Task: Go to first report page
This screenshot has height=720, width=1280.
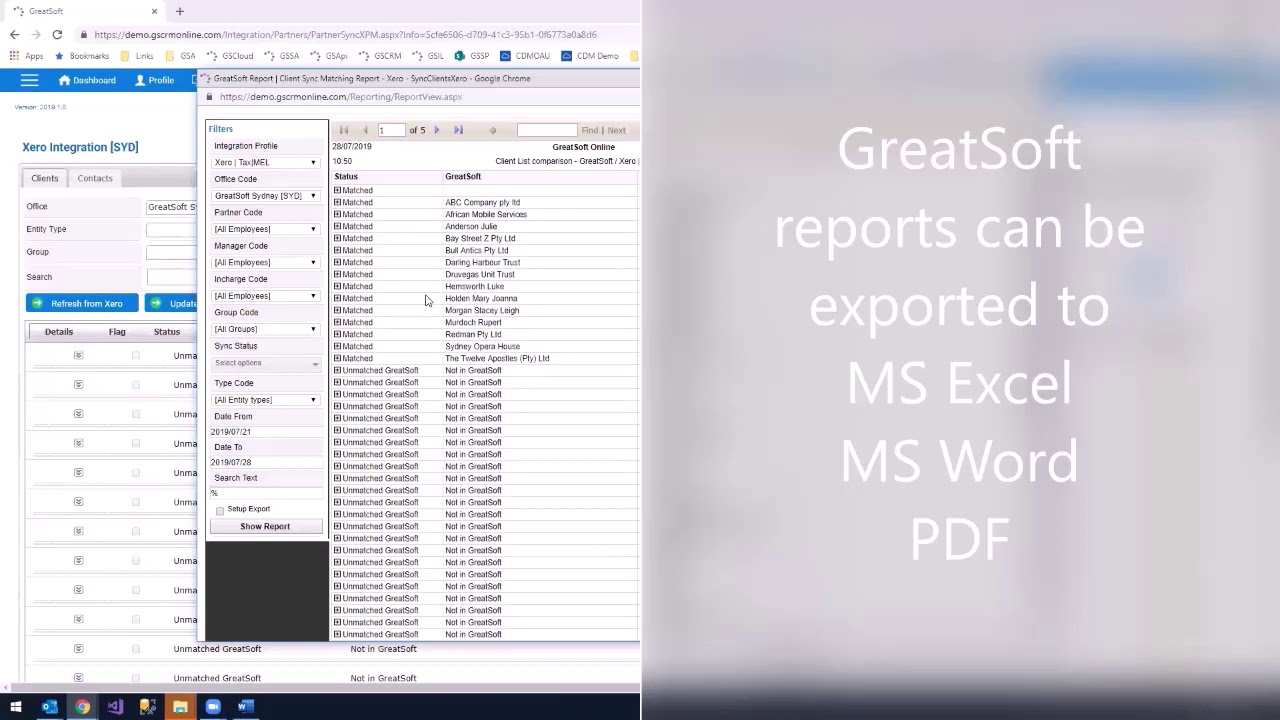Action: (343, 130)
